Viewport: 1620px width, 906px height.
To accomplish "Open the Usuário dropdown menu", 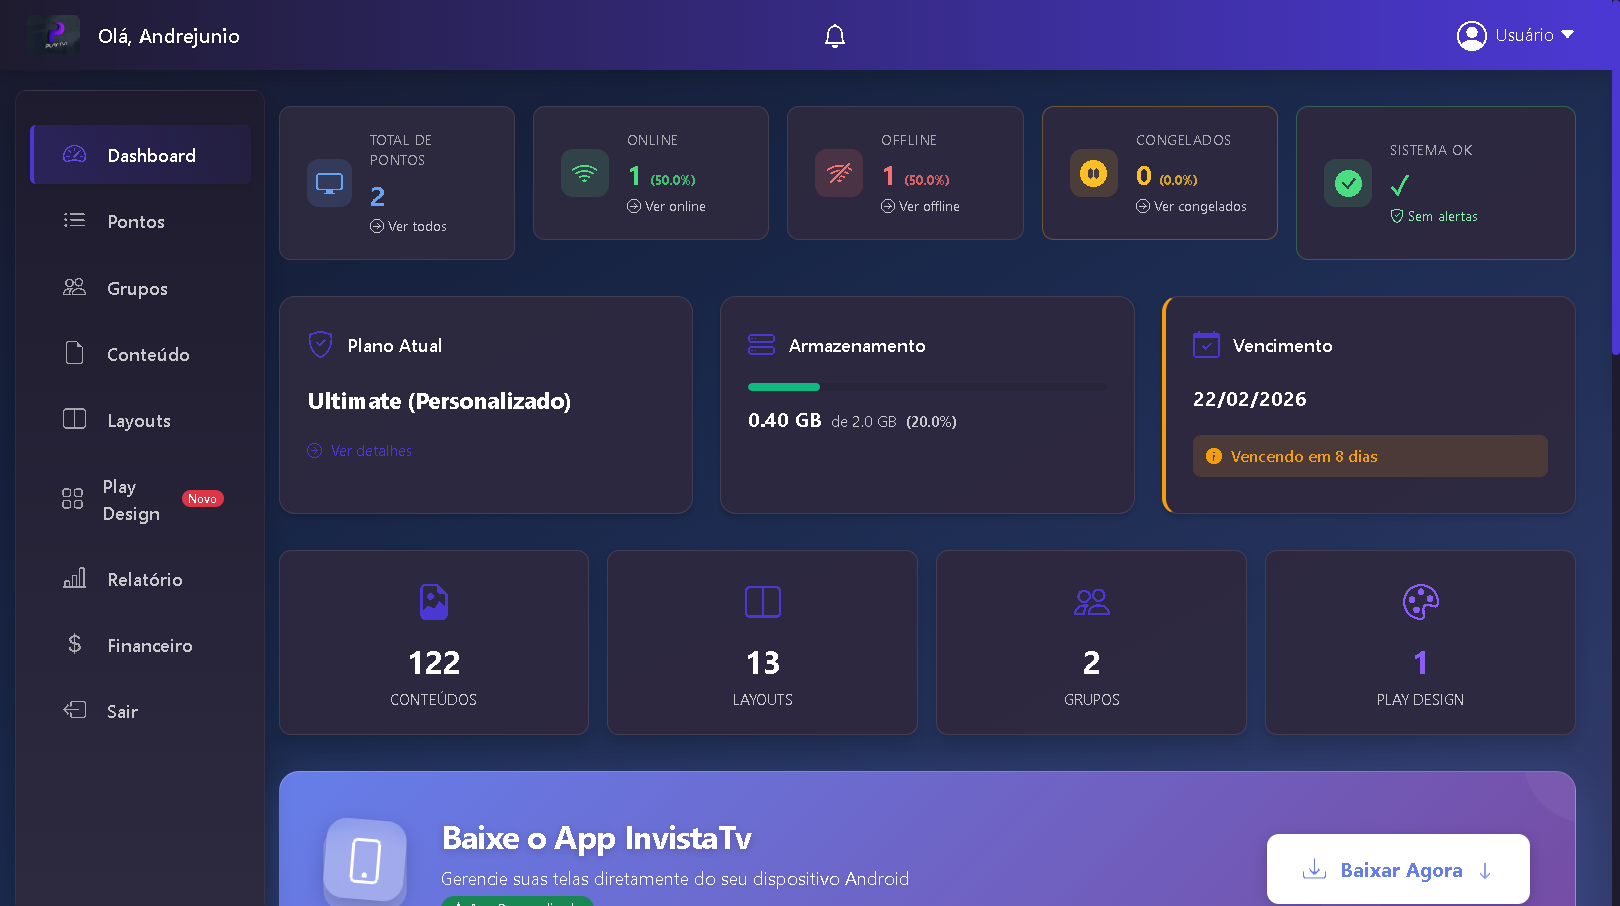I will pyautogui.click(x=1515, y=35).
